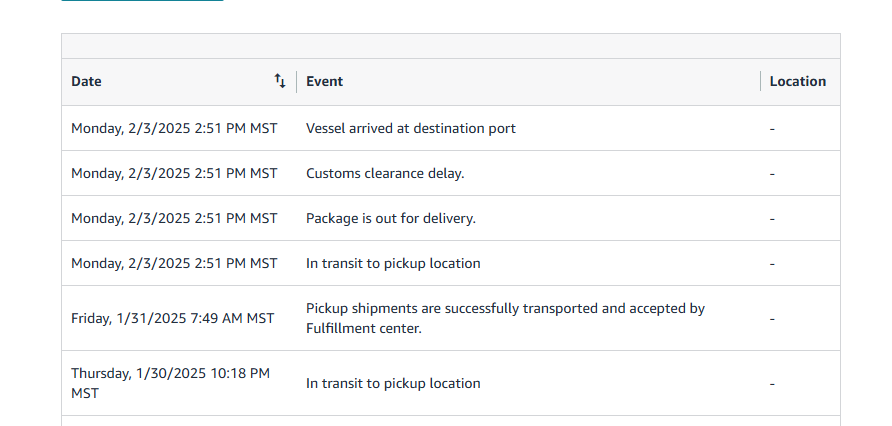The image size is (892, 426).
Task: Click the date beside Vessel arrived event
Action: [174, 129]
